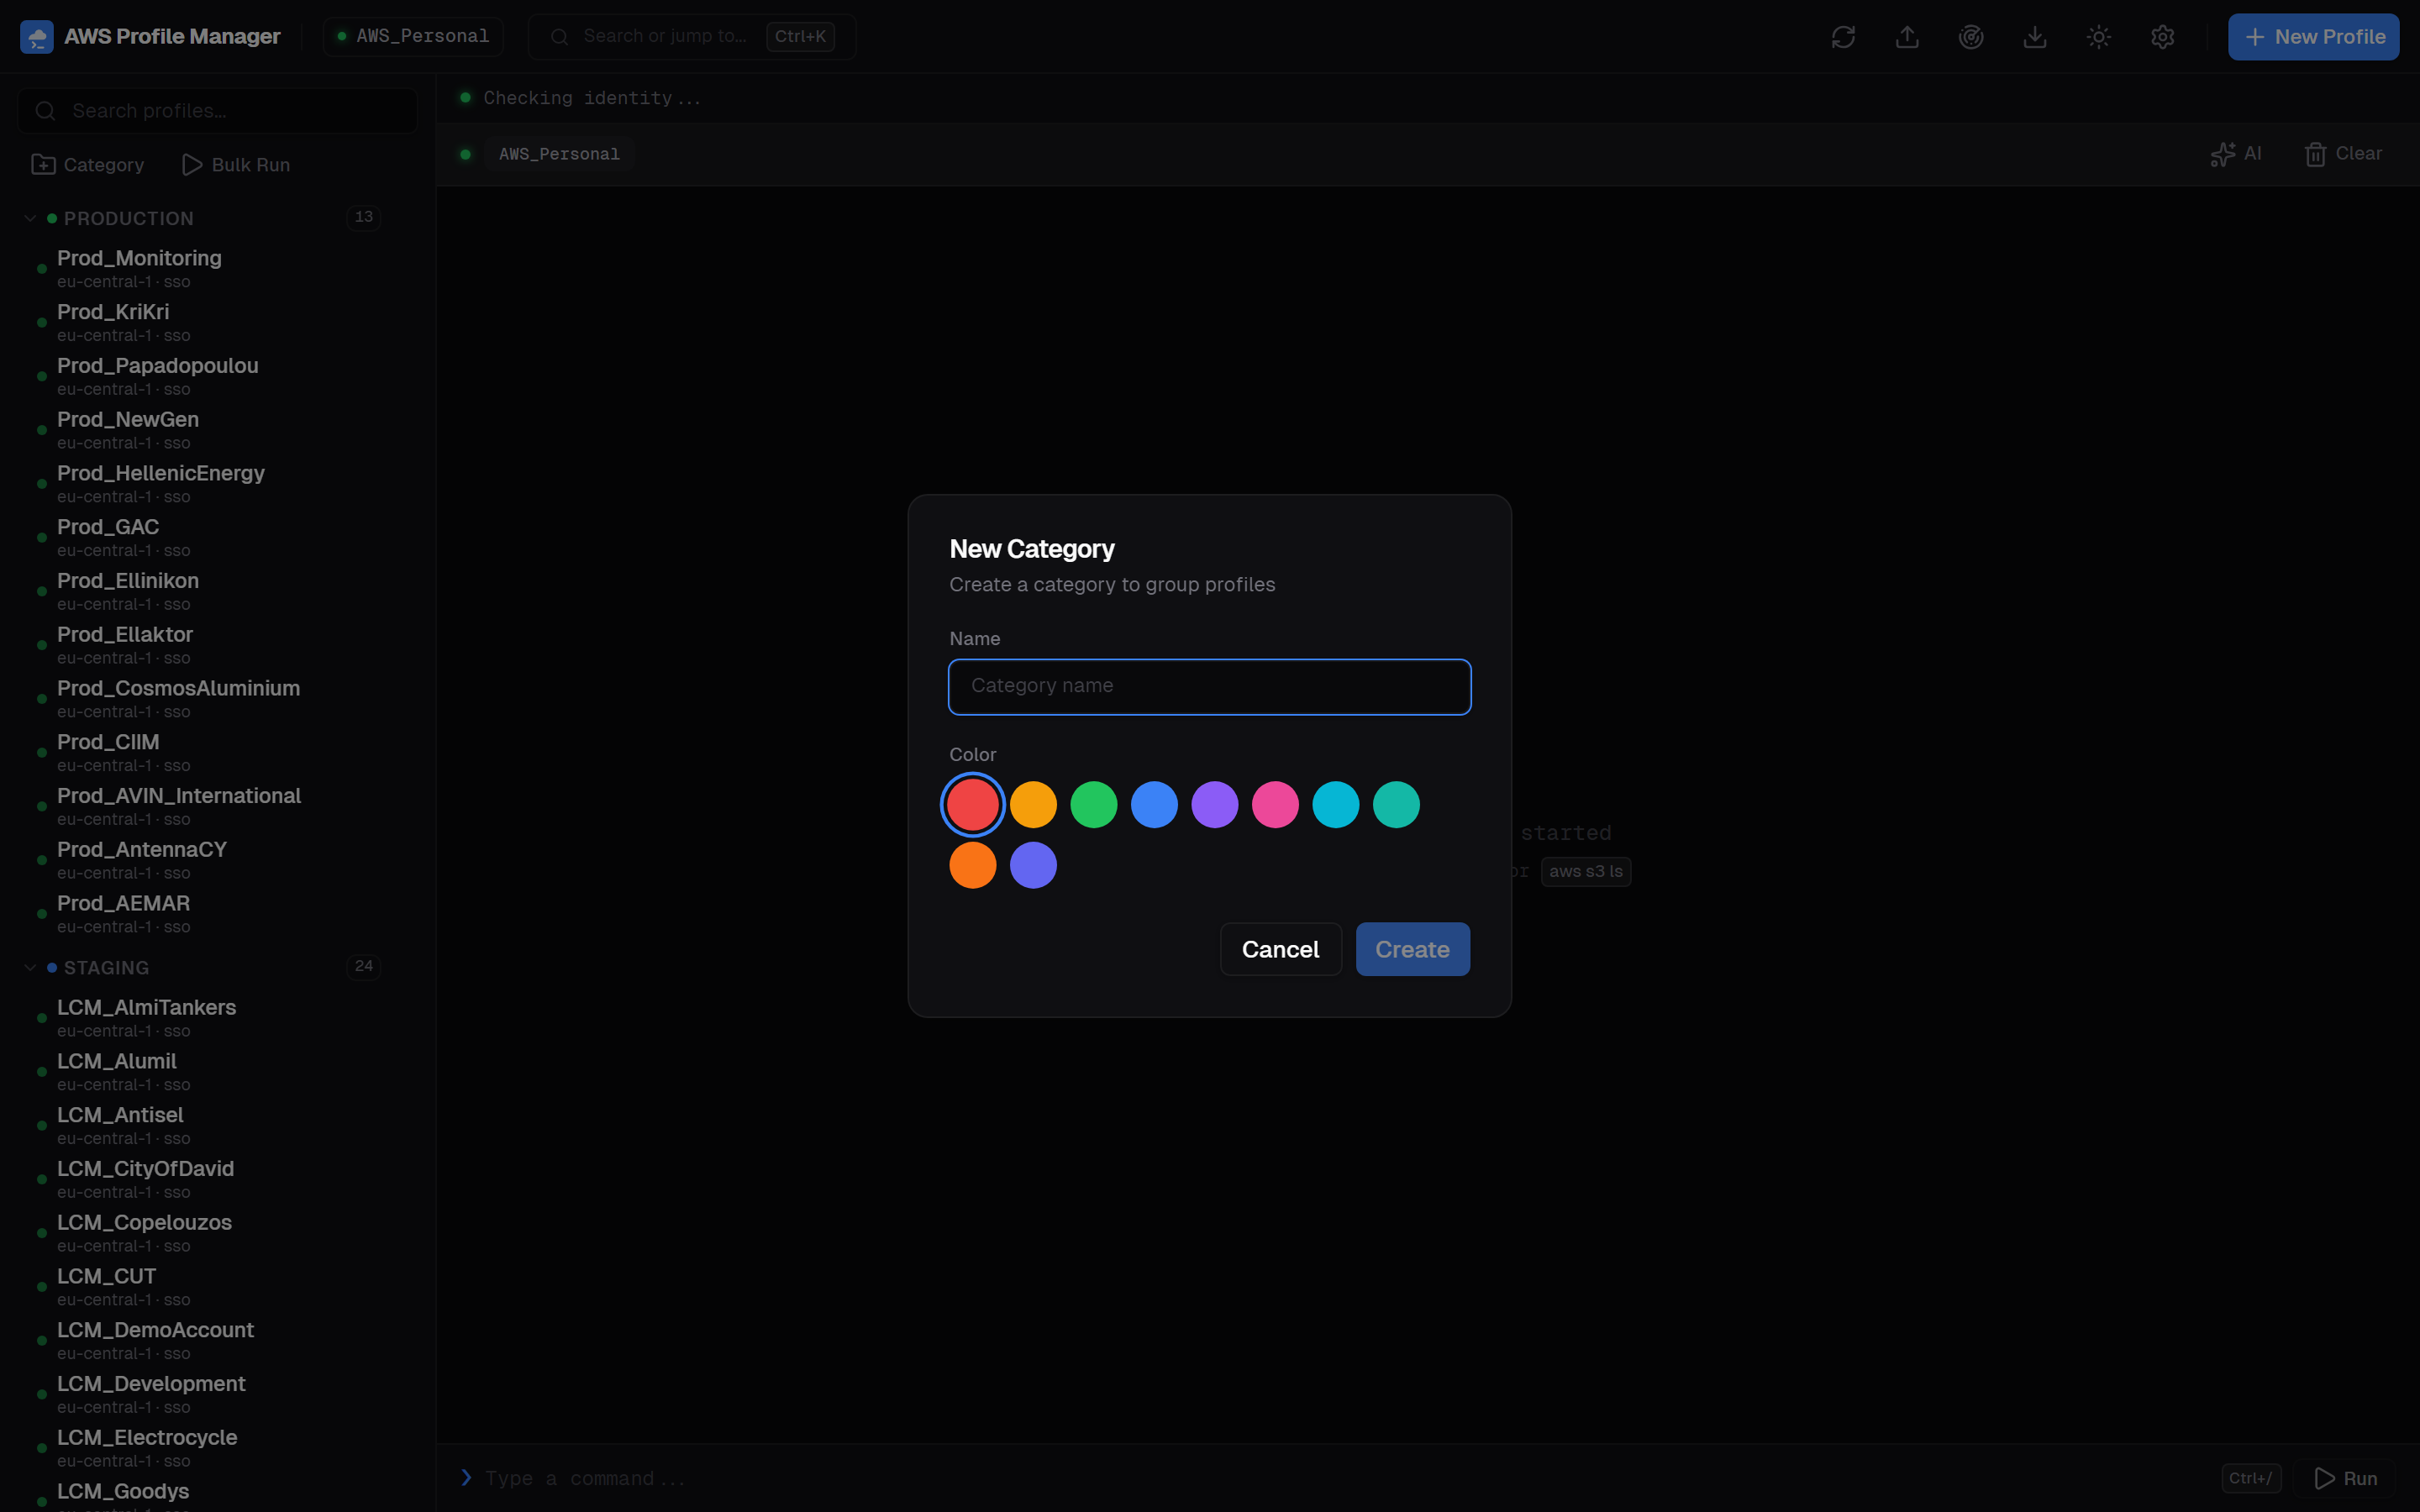This screenshot has width=2420, height=1512.
Task: Open application settings via the gear icon
Action: click(2163, 36)
